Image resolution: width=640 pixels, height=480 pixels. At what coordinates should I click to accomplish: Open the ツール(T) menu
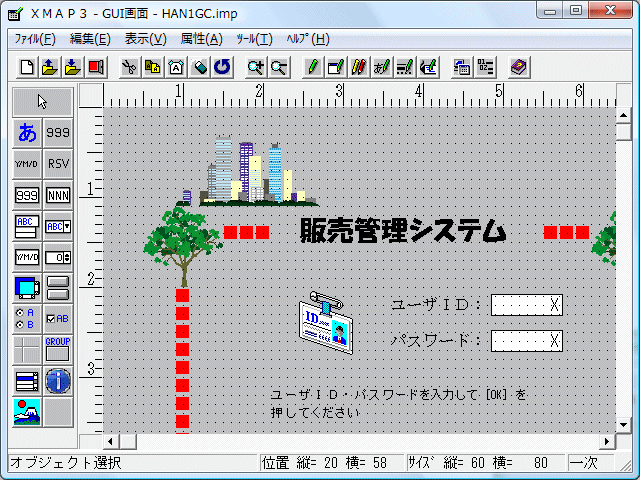pyautogui.click(x=254, y=39)
